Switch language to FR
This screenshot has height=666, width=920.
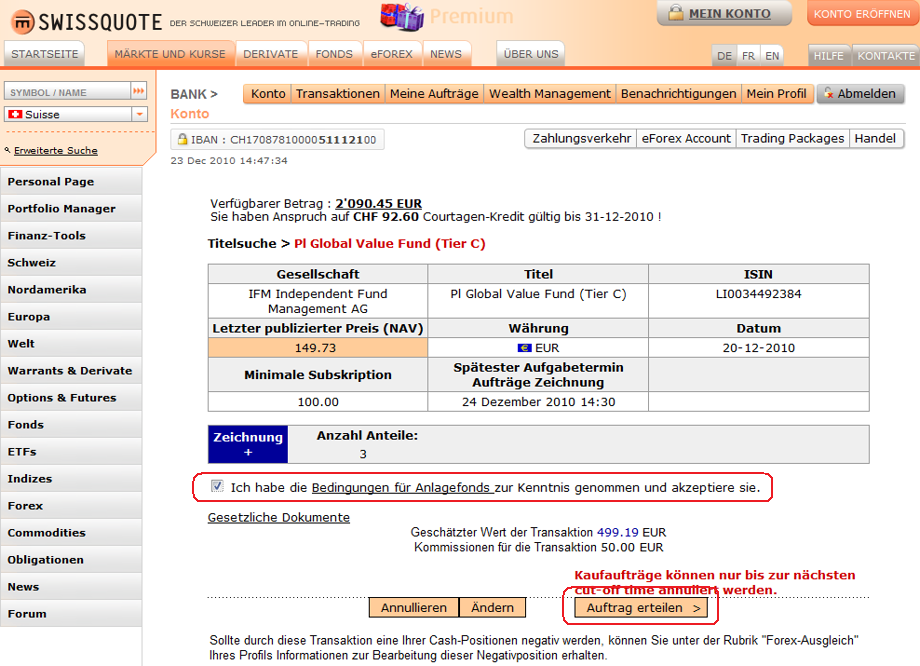click(749, 56)
